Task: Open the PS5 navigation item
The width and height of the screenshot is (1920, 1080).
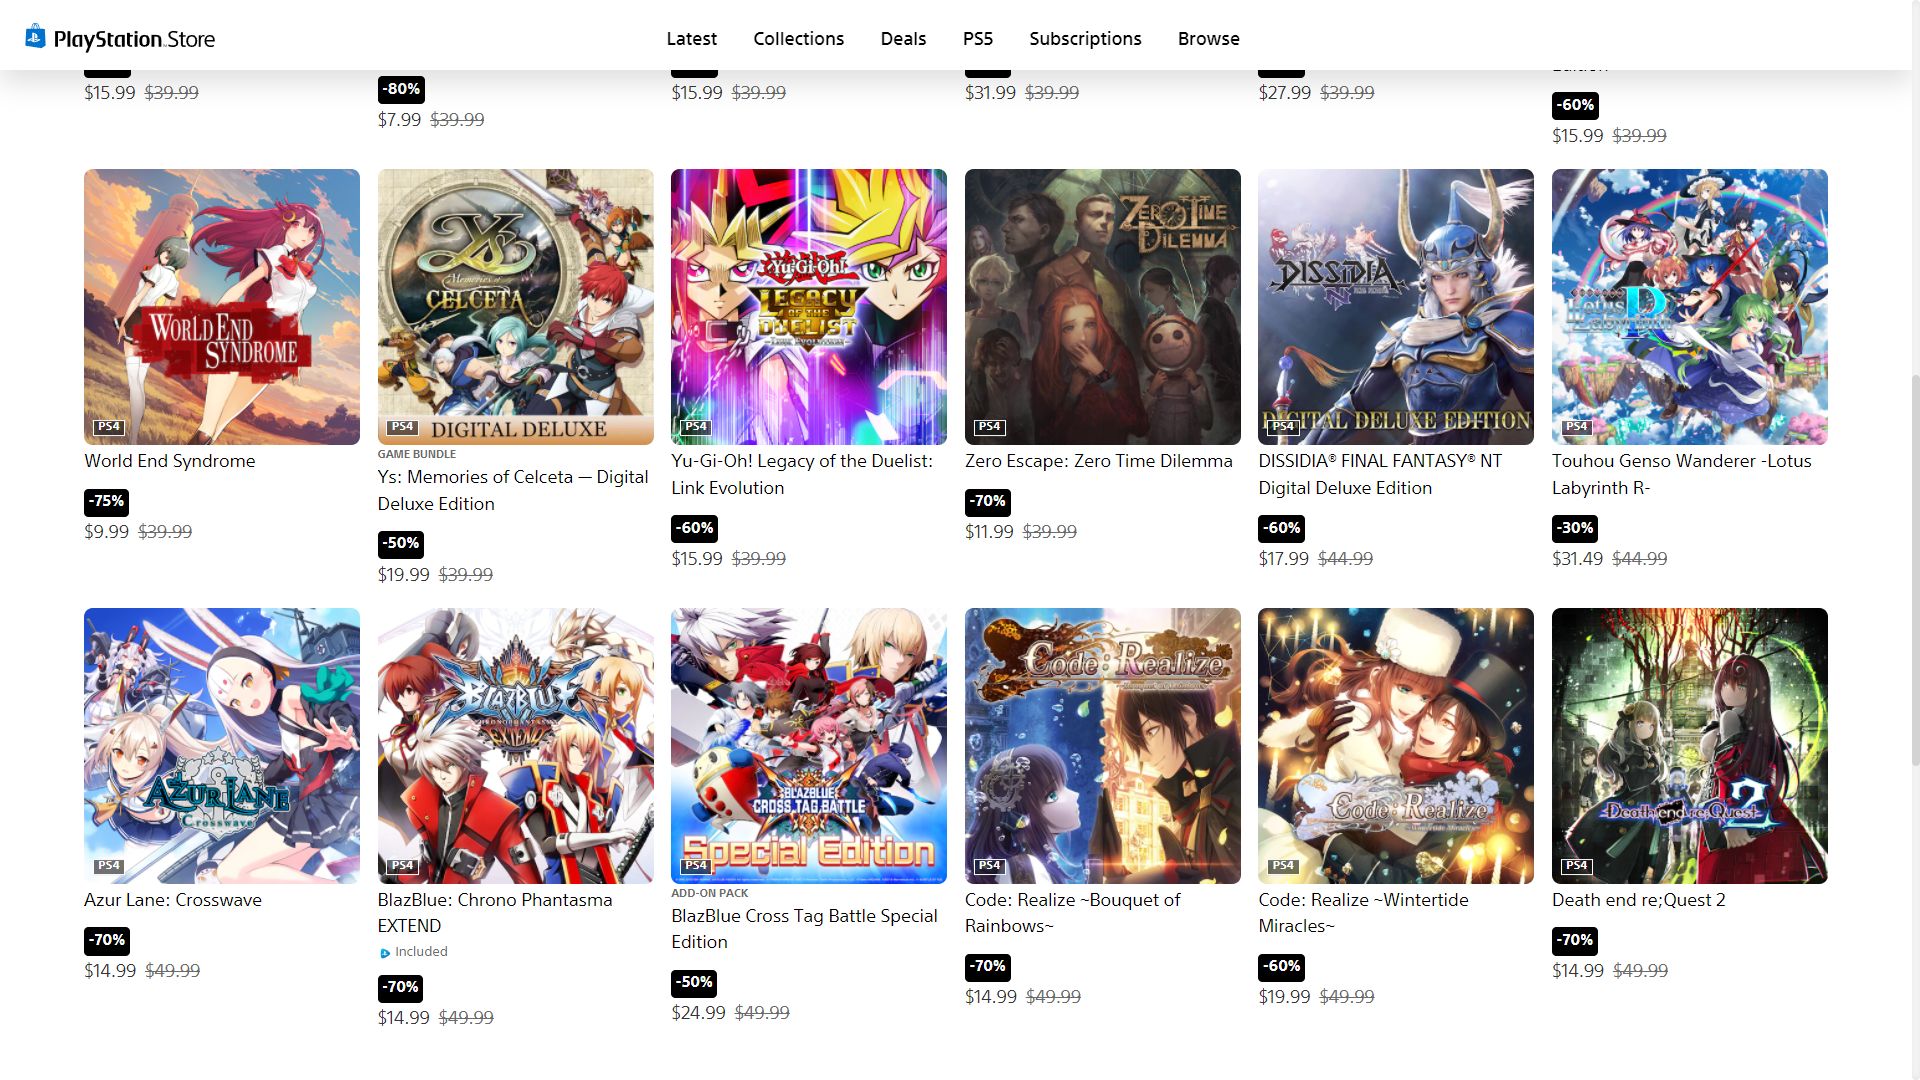Action: [978, 39]
